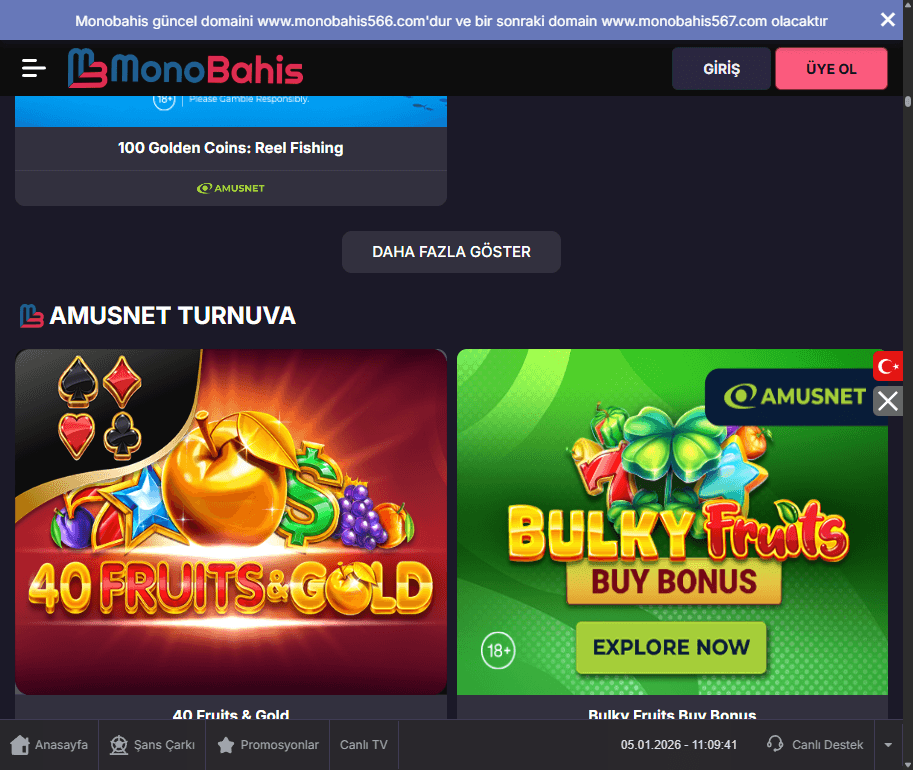Click the page vertical scrollbar
Viewport: 913px width, 770px height.
click(x=908, y=102)
